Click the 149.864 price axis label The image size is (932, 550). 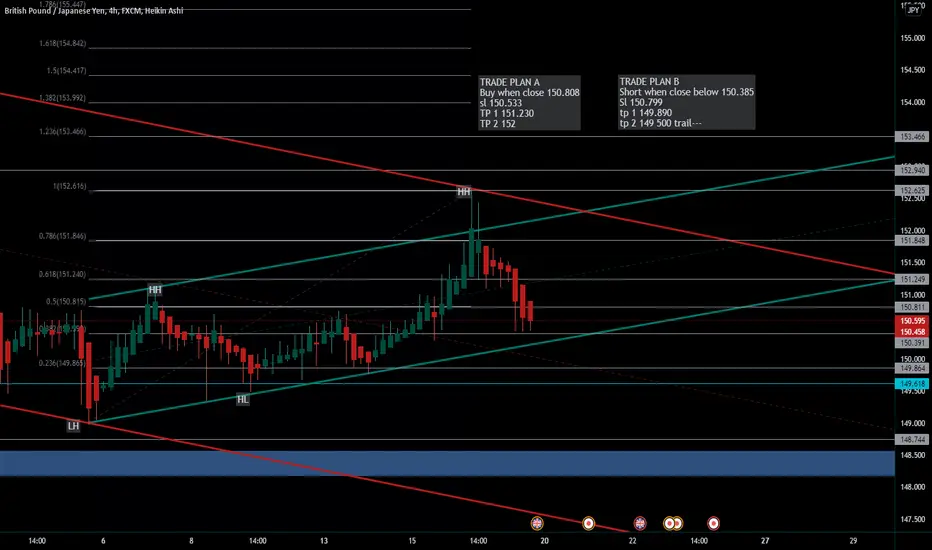click(x=912, y=369)
